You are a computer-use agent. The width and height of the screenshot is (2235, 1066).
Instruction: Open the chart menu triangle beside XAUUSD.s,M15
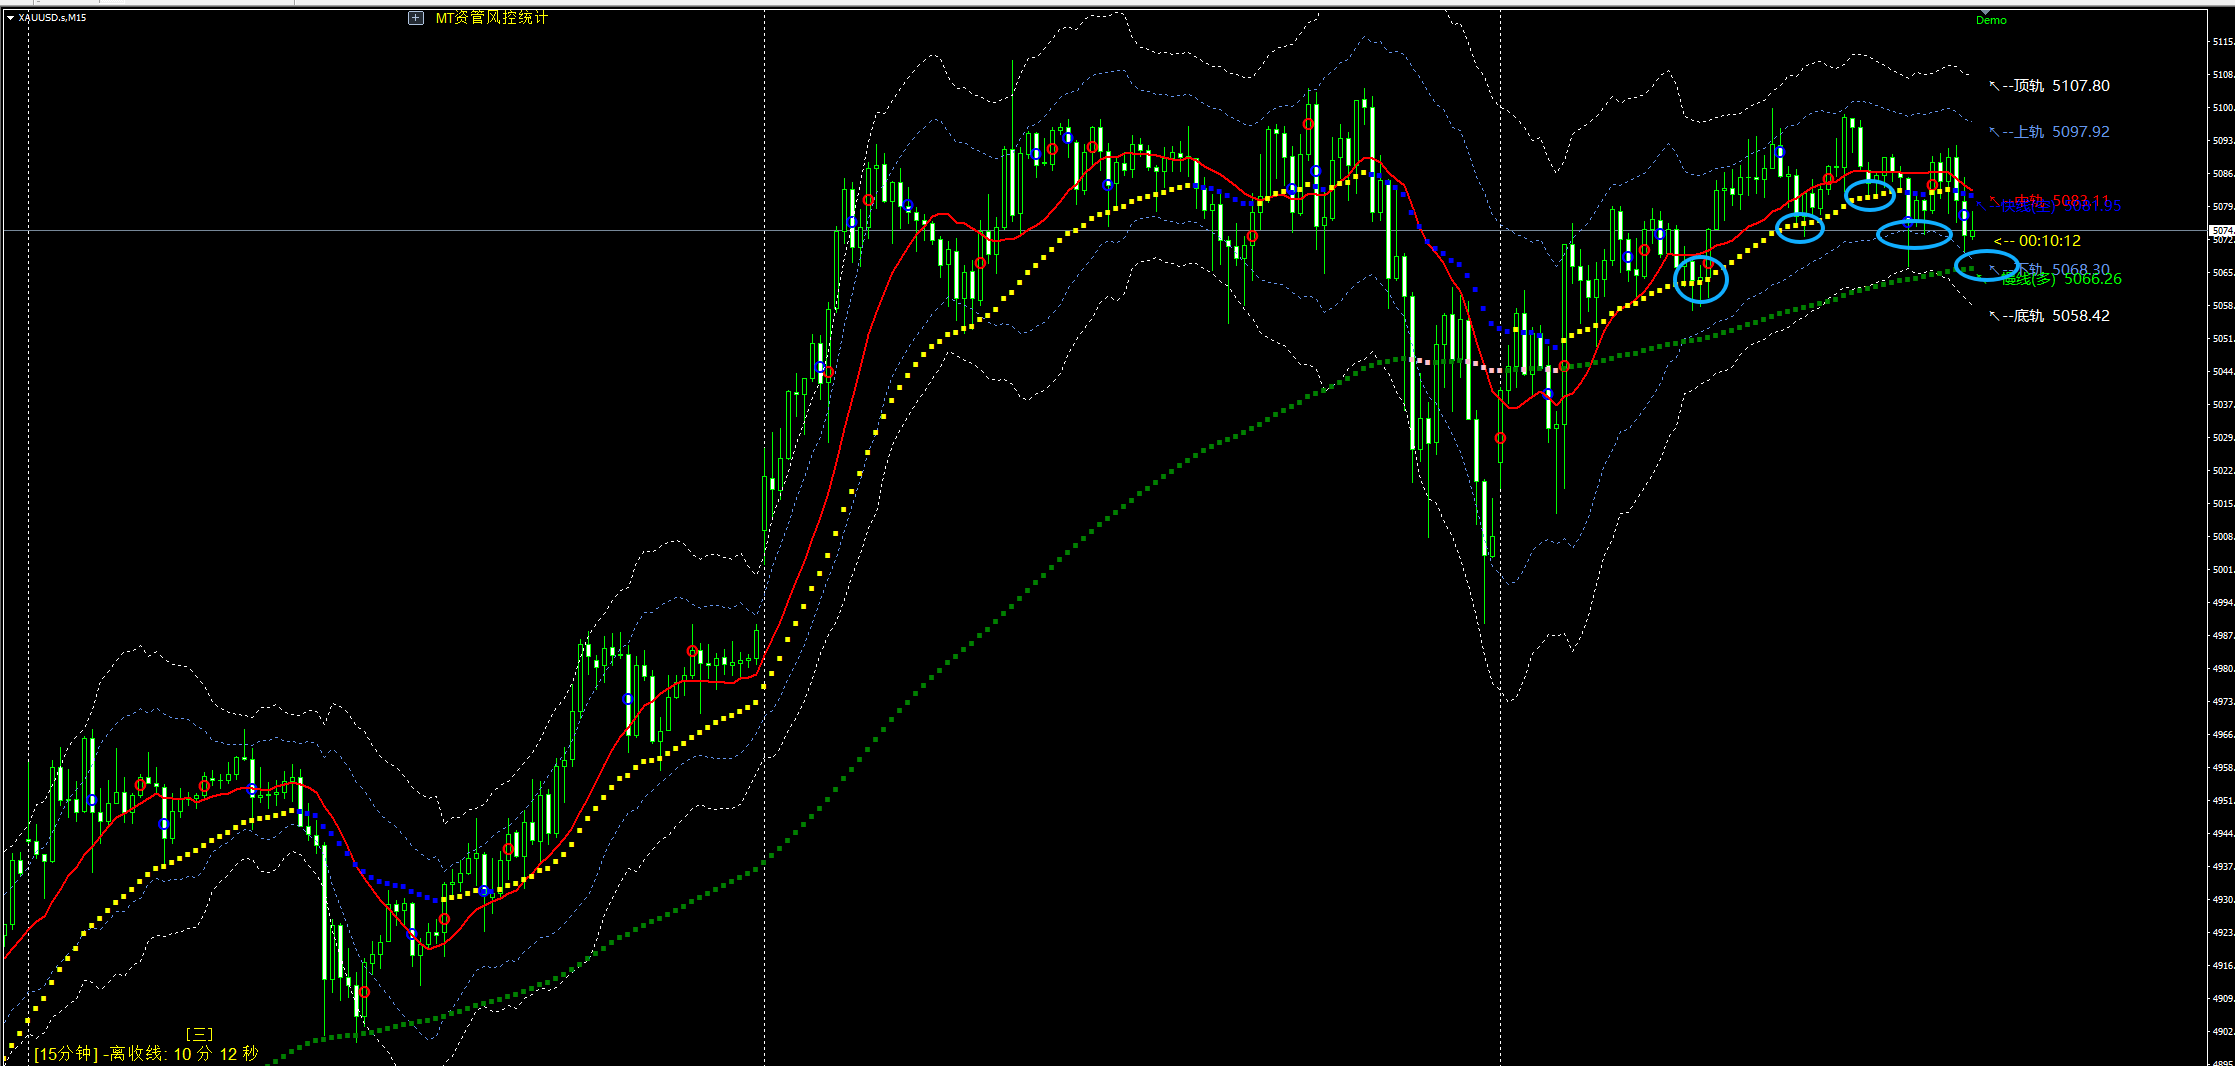(10, 18)
